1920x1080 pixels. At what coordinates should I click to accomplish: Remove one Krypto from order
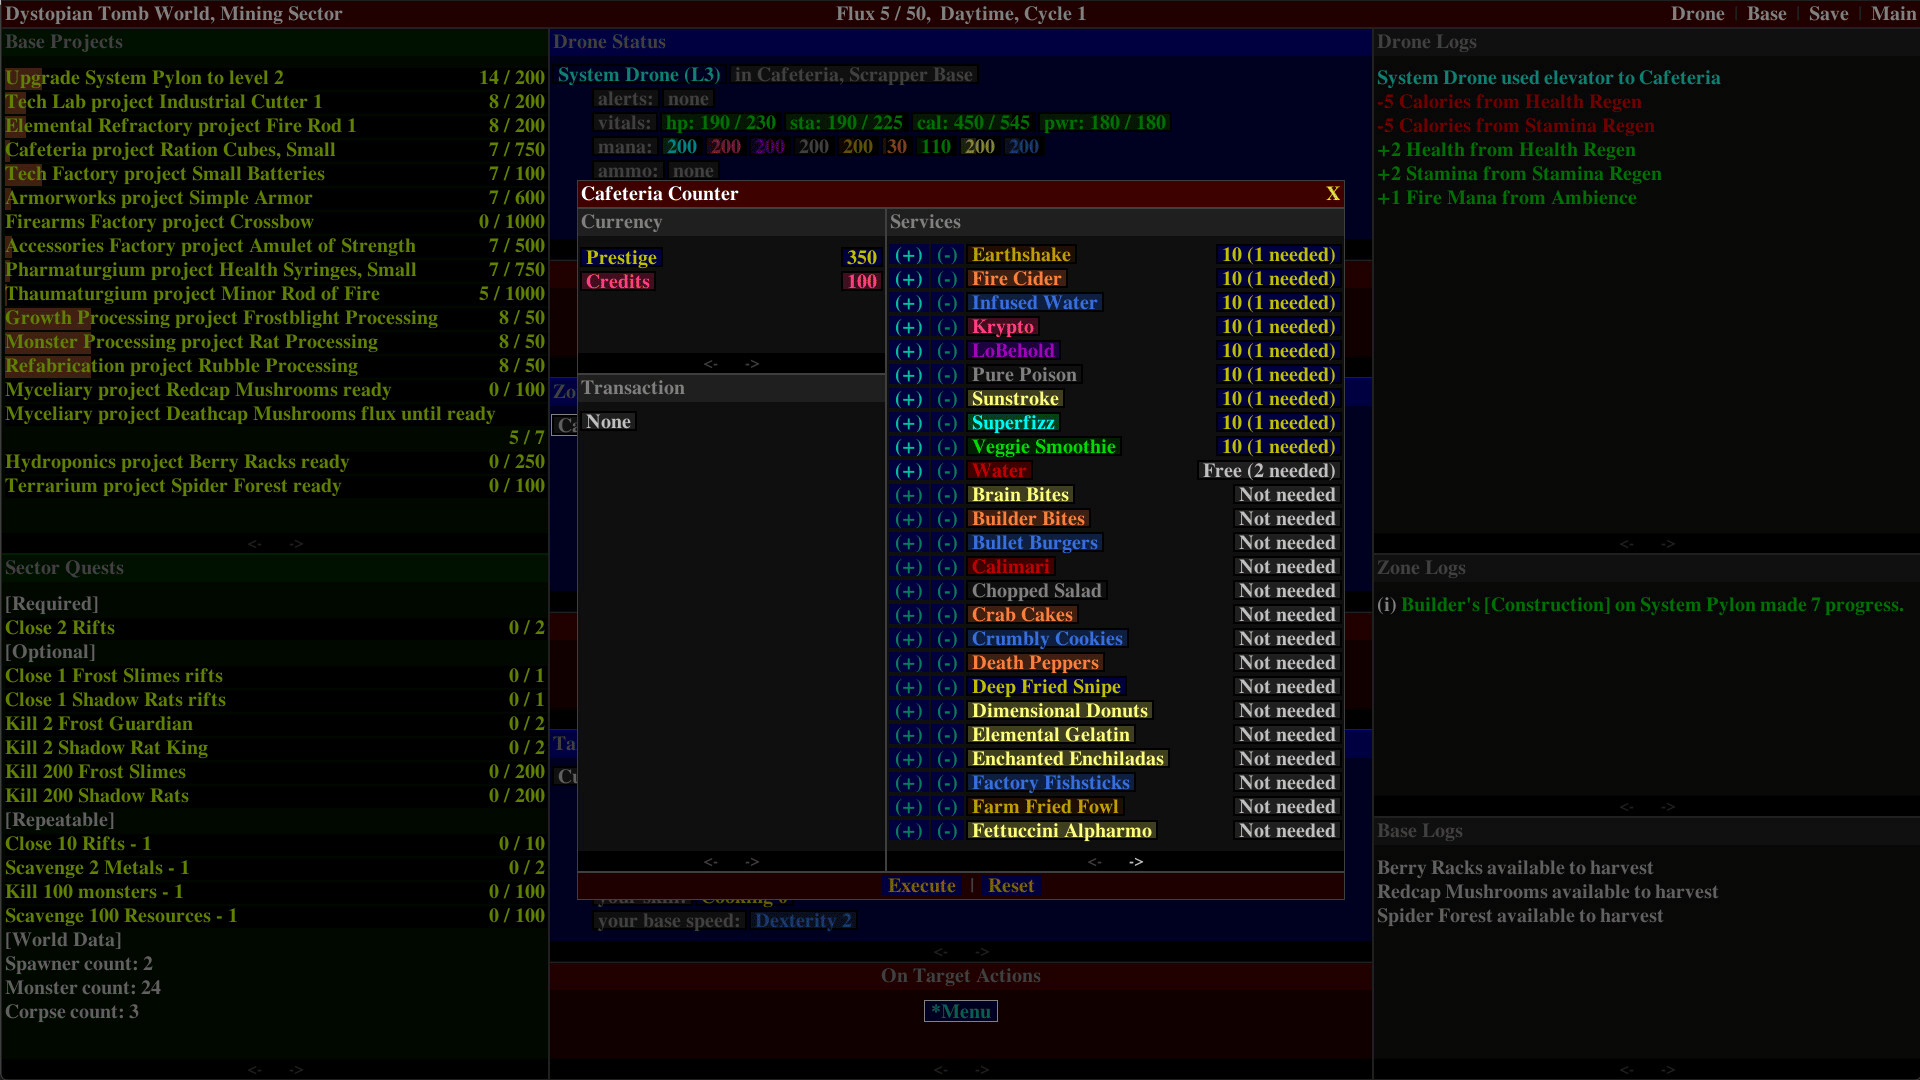click(947, 327)
